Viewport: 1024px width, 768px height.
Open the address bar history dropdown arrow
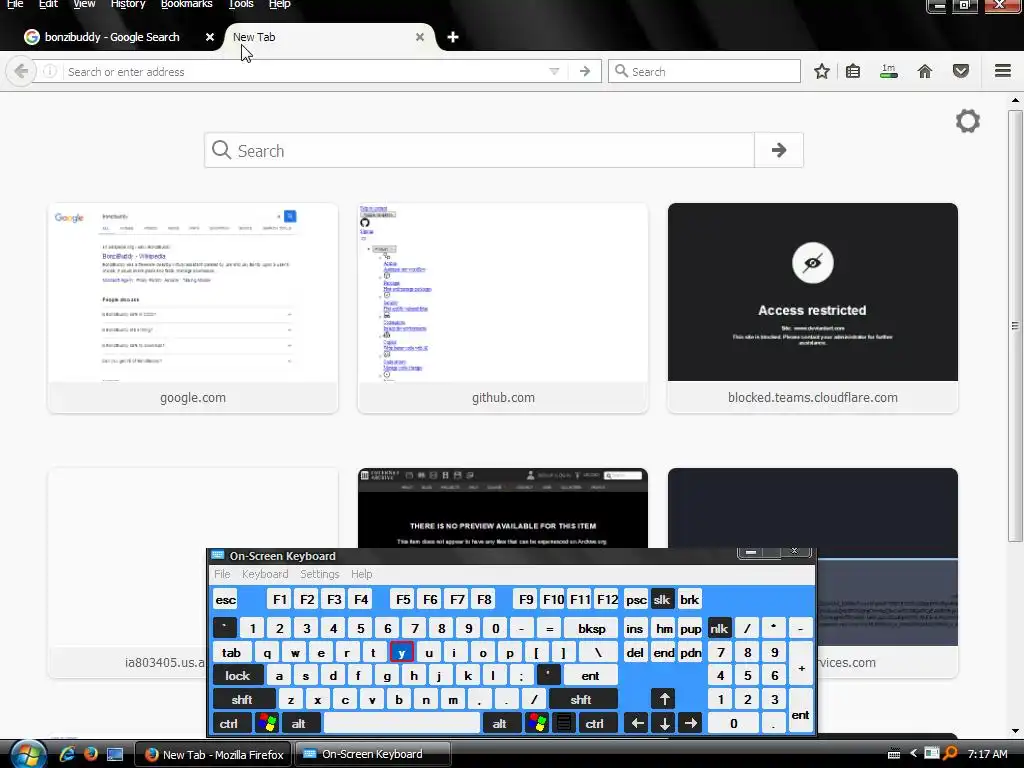pos(554,71)
